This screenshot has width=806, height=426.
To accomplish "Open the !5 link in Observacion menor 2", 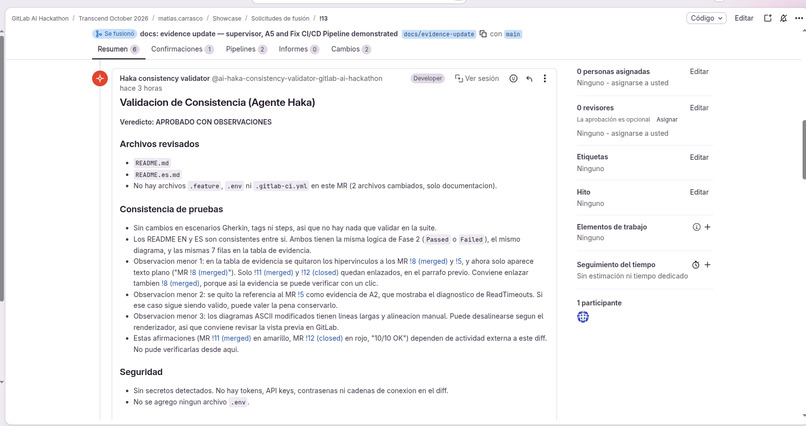I will (301, 294).
